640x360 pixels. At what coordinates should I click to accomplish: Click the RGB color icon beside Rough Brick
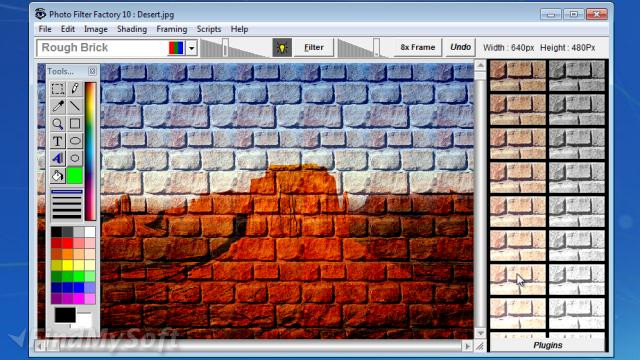pos(176,48)
